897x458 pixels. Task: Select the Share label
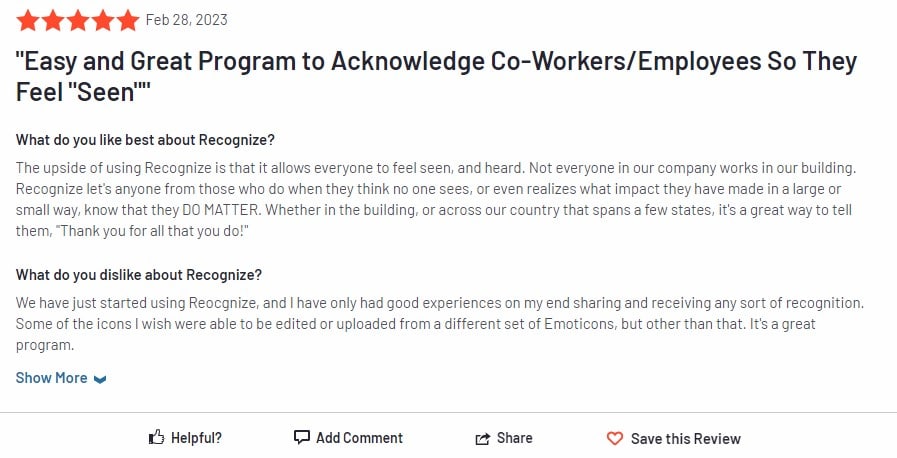pos(514,438)
